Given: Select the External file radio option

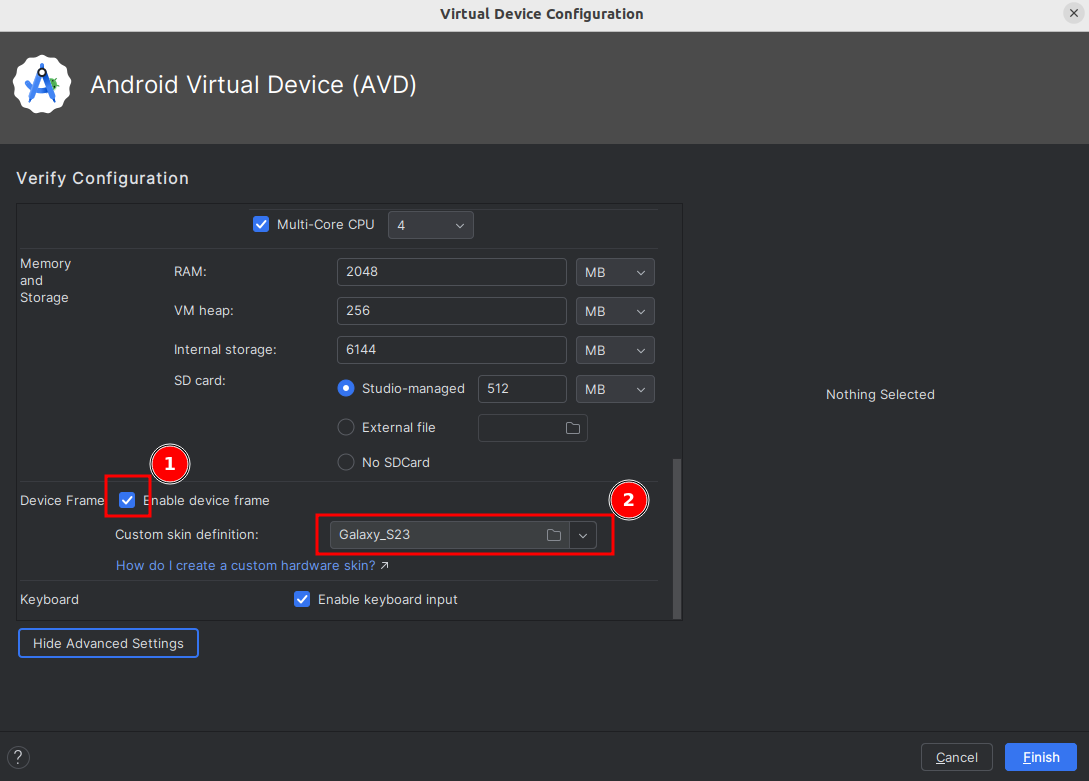Looking at the screenshot, I should [346, 427].
